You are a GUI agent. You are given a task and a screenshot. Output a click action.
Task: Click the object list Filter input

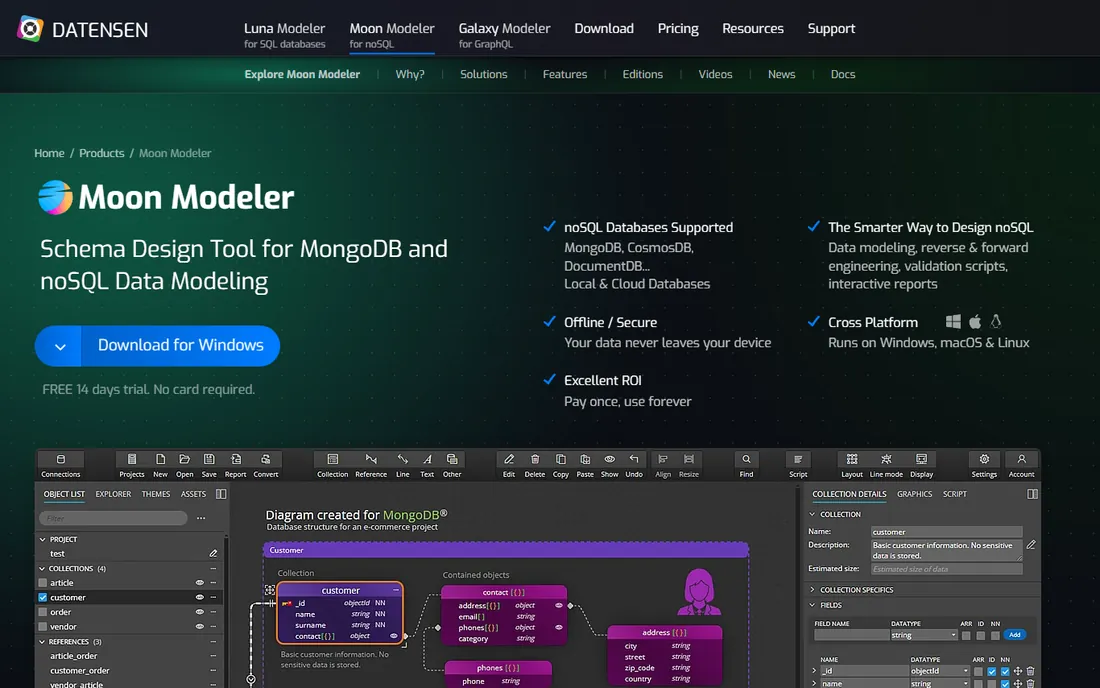click(x=113, y=518)
